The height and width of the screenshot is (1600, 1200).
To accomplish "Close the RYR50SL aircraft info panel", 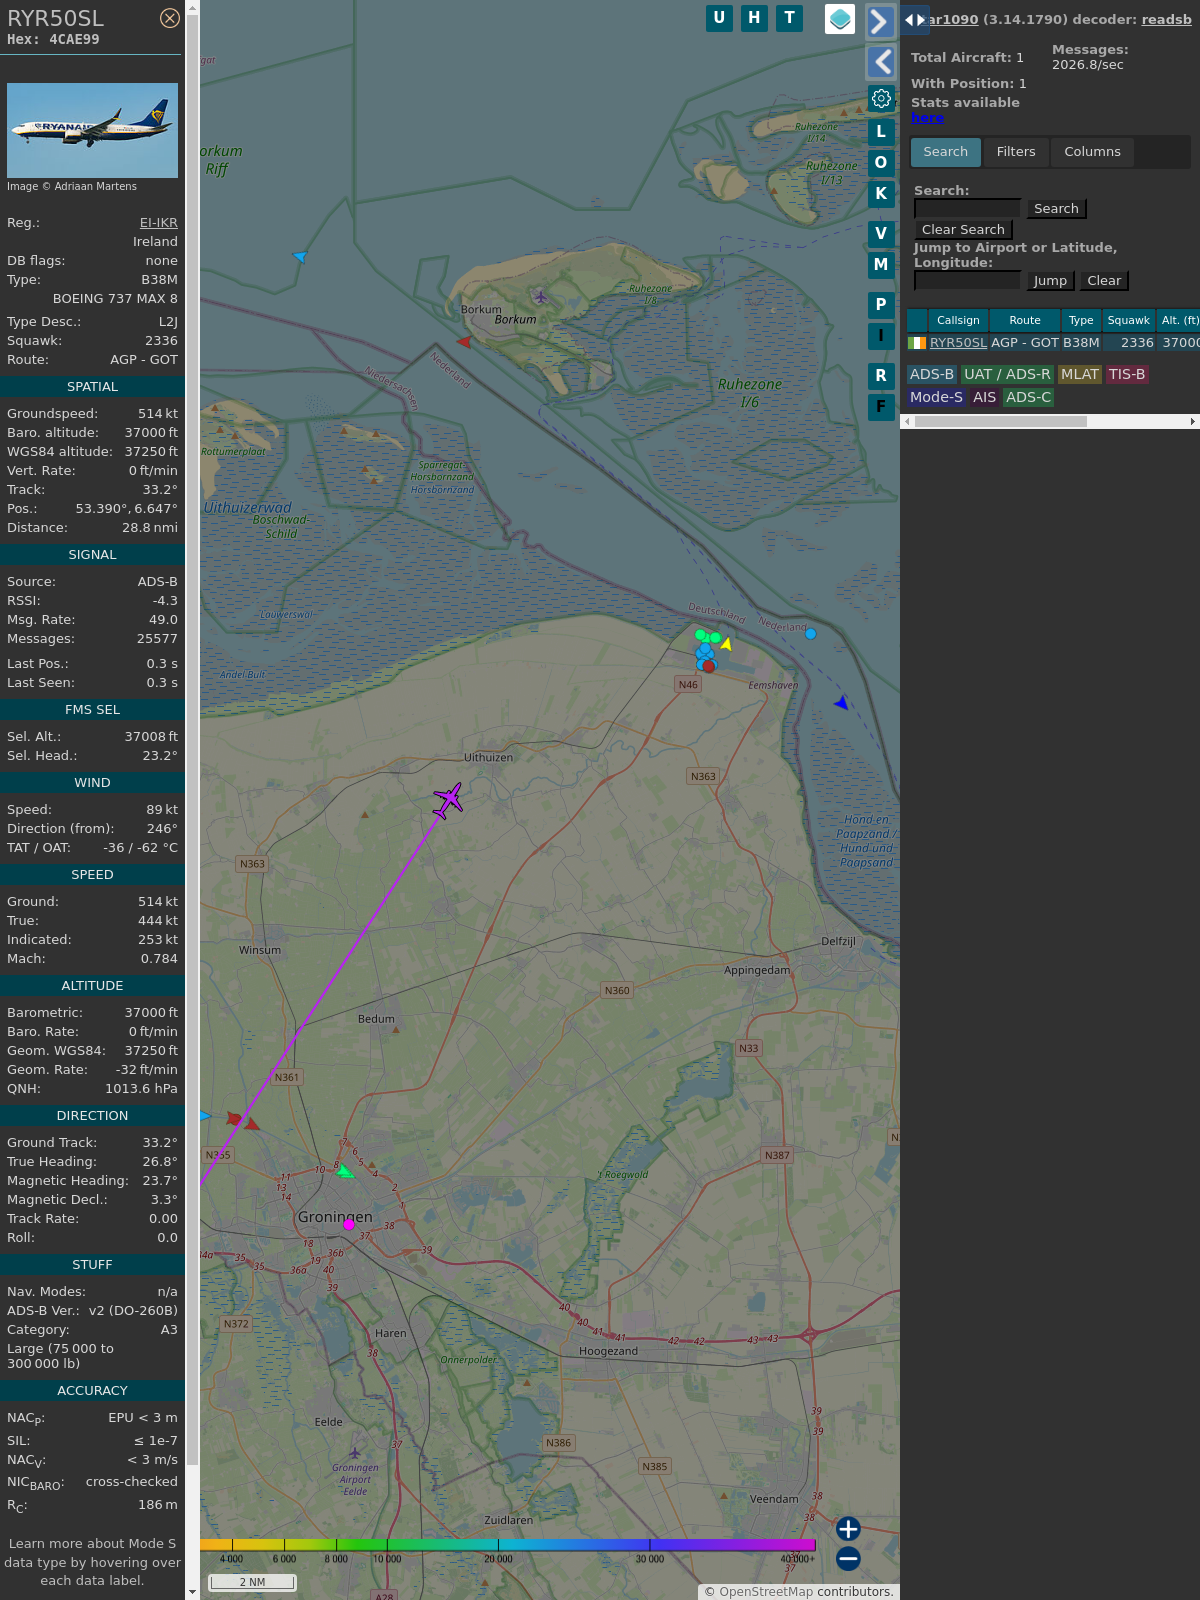I will click(x=170, y=18).
